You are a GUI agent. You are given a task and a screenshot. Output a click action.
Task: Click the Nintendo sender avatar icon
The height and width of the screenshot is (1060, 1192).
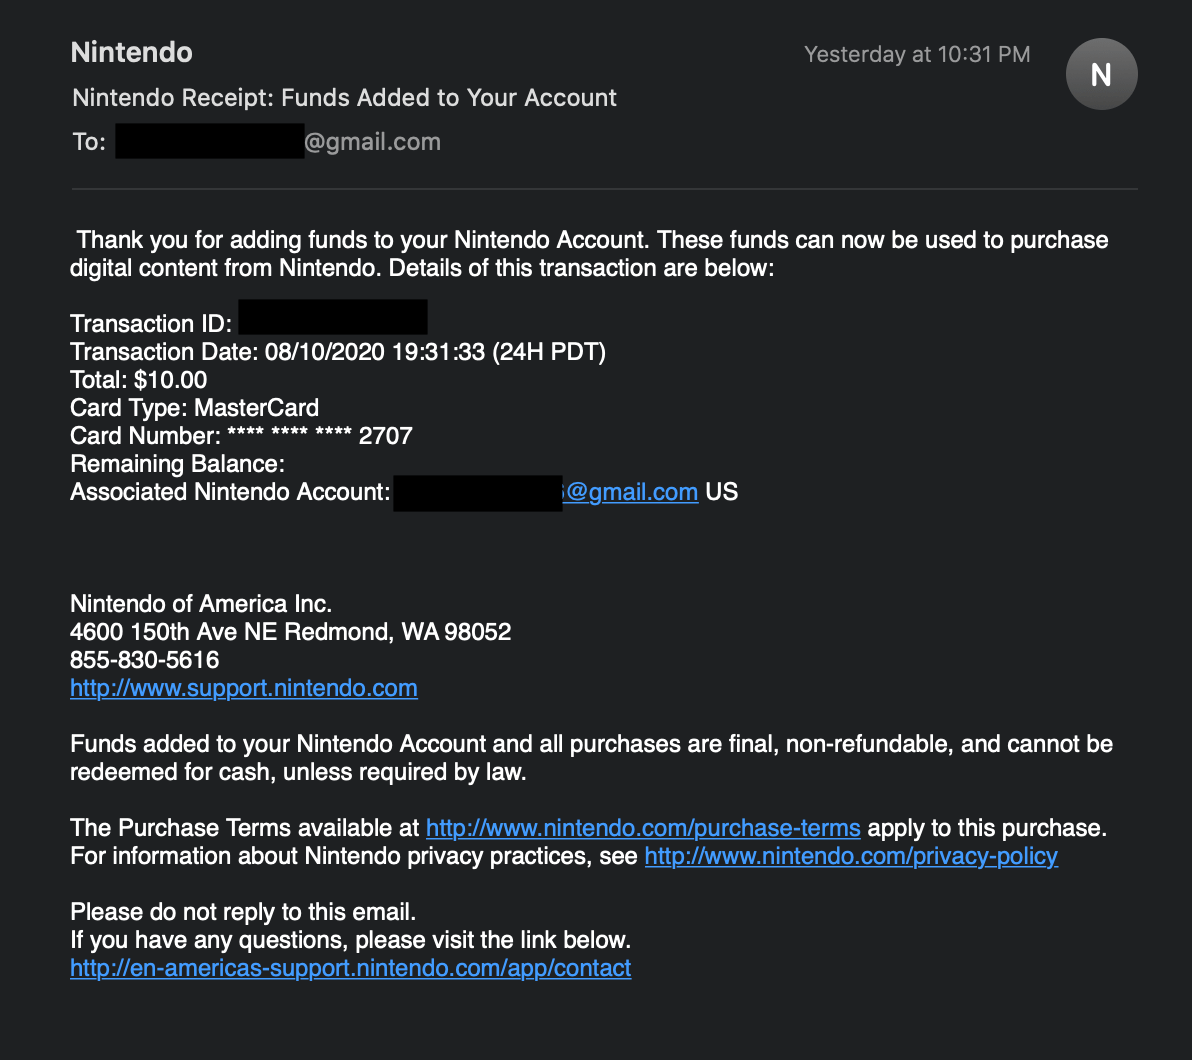[1101, 74]
